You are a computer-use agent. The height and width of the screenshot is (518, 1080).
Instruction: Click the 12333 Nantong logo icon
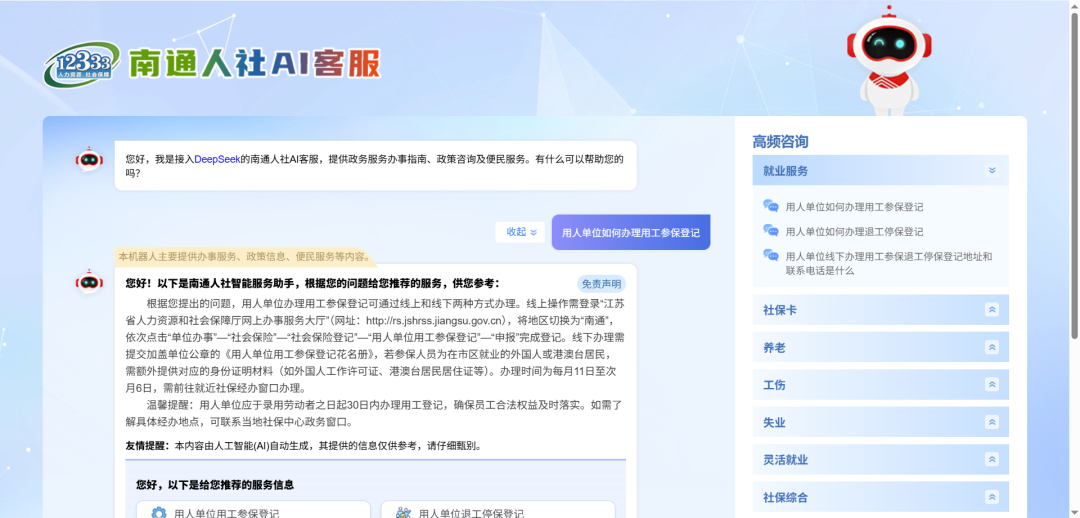pyautogui.click(x=80, y=65)
